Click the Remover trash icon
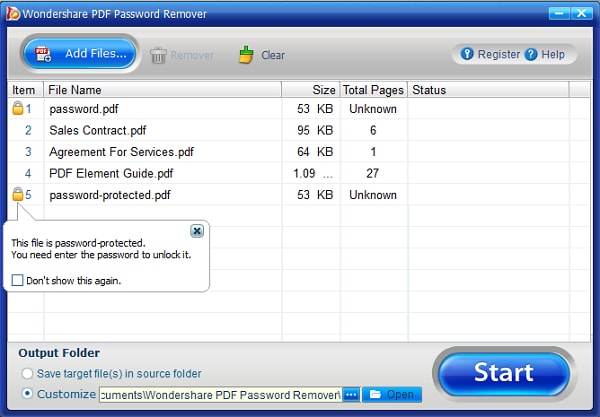600x417 pixels. [158, 55]
